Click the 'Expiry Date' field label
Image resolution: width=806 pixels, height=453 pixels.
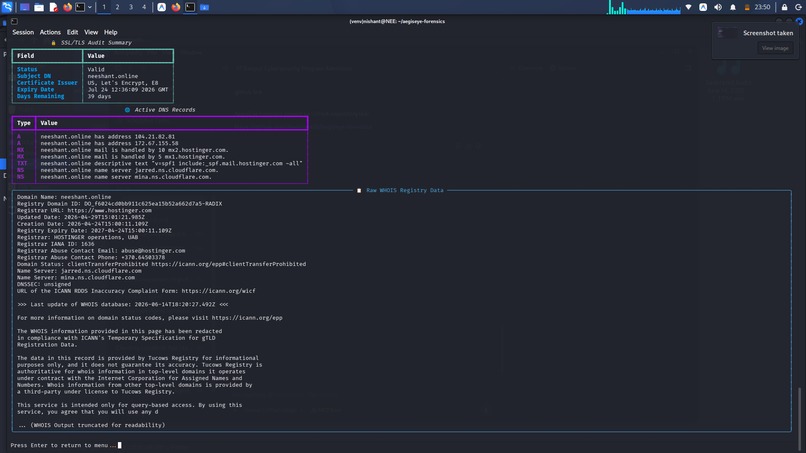click(35, 89)
